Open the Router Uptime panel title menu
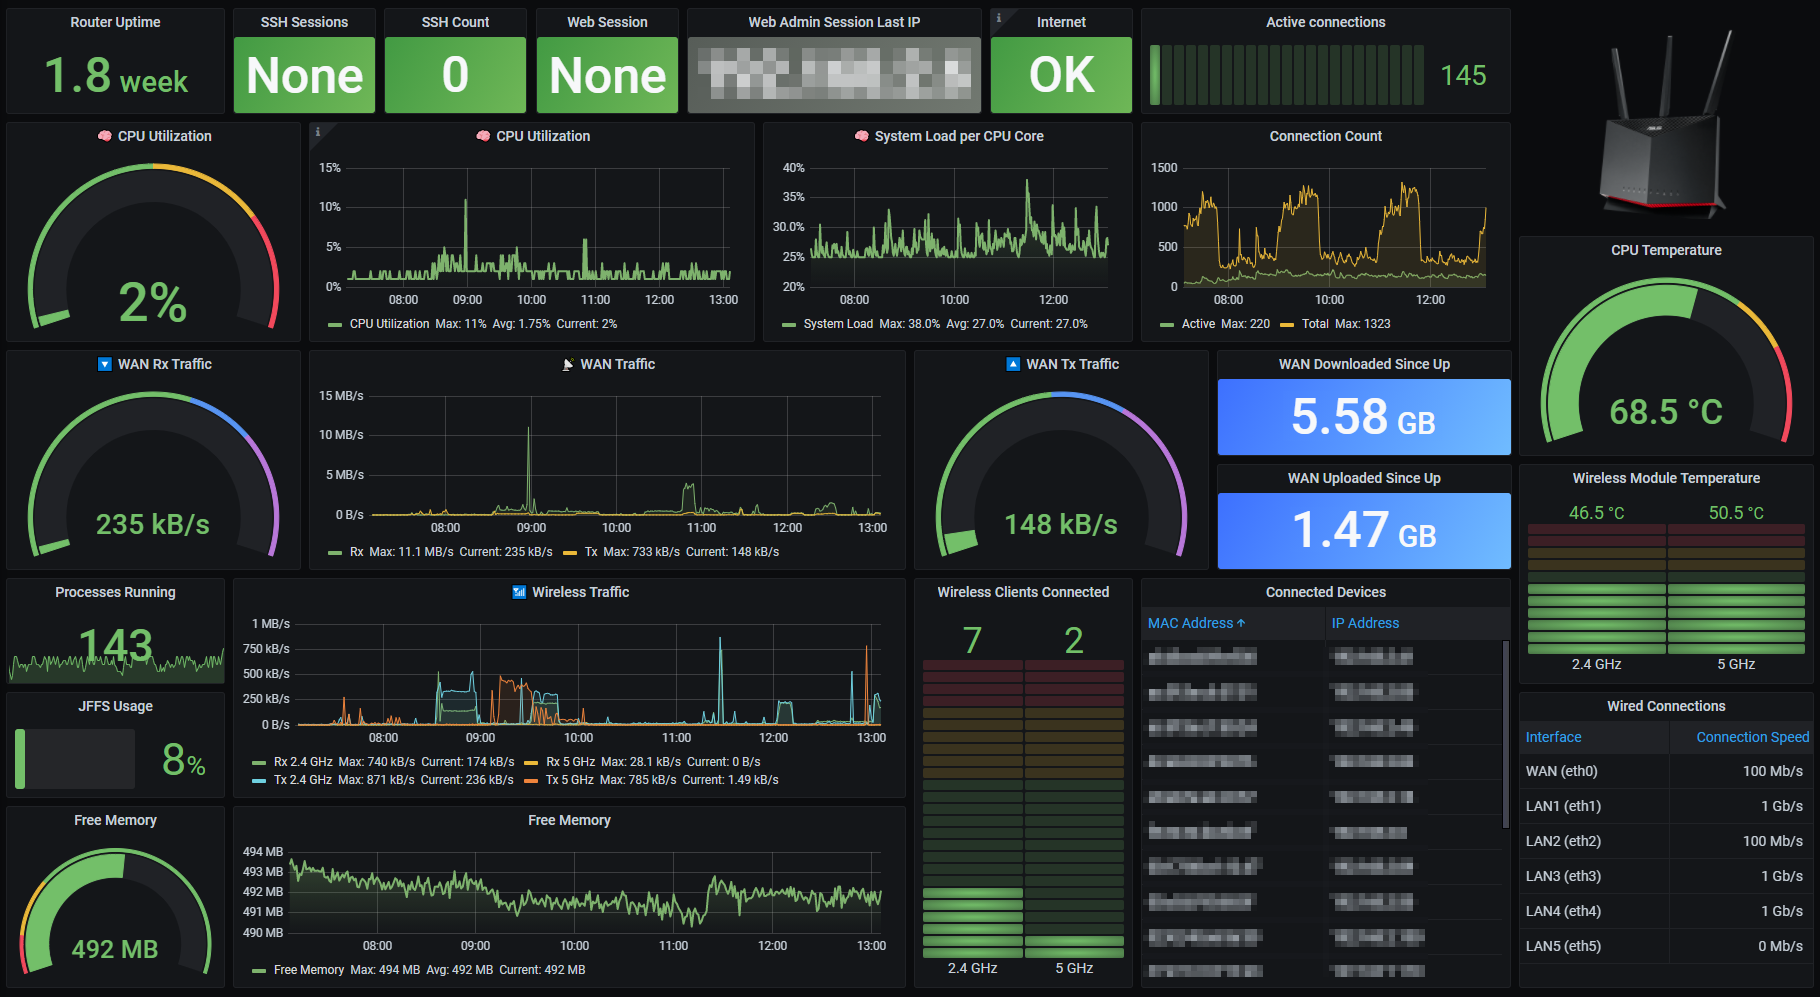This screenshot has width=1820, height=997. click(x=115, y=22)
